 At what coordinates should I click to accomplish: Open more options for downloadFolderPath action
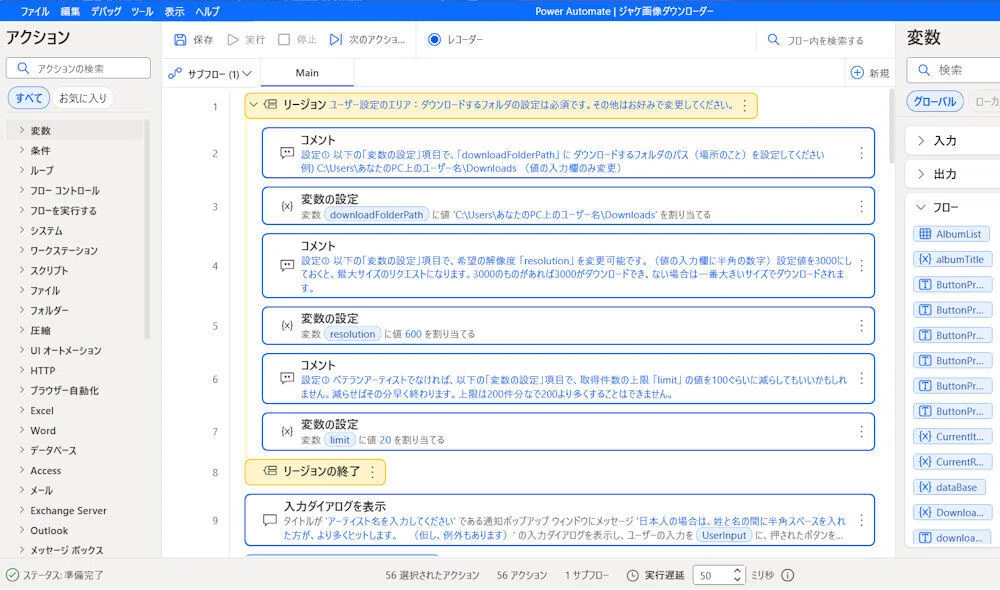(x=861, y=206)
